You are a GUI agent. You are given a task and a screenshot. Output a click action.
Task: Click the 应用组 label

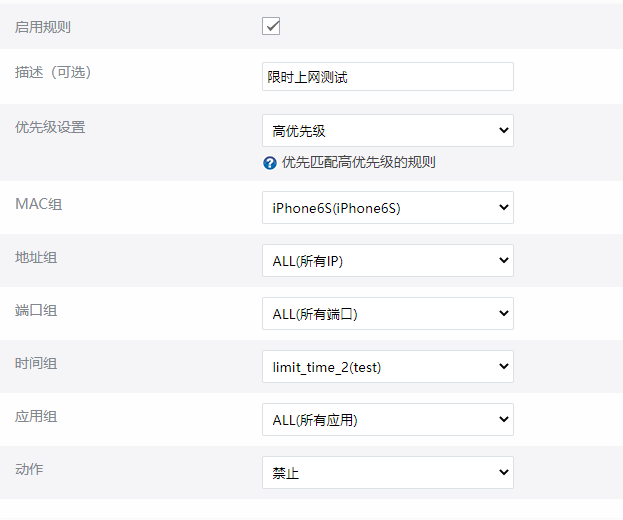pos(36,416)
